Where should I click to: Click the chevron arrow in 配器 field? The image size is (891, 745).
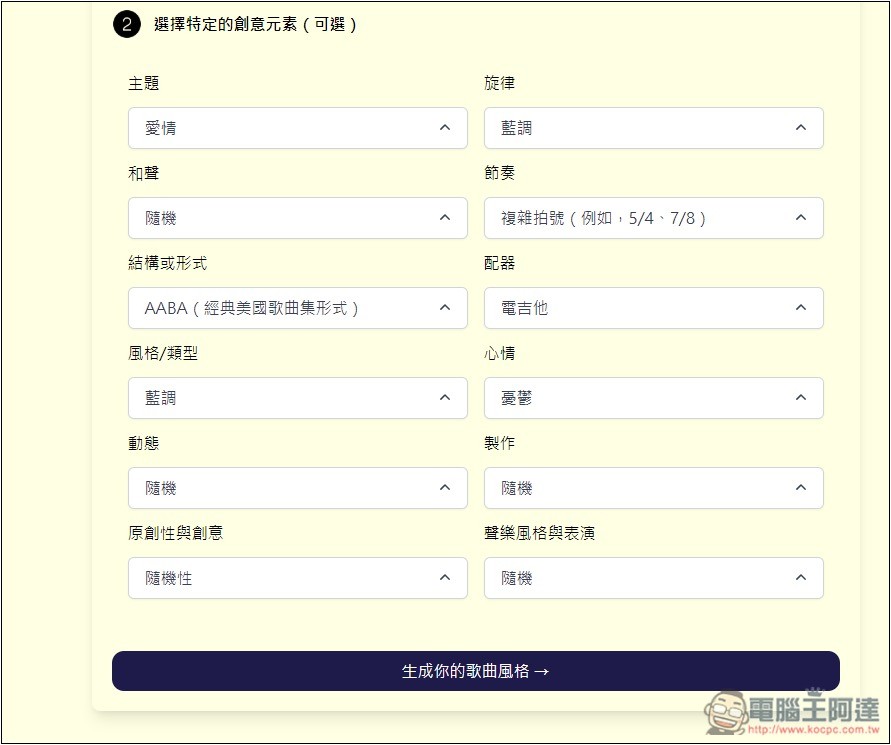tap(800, 308)
